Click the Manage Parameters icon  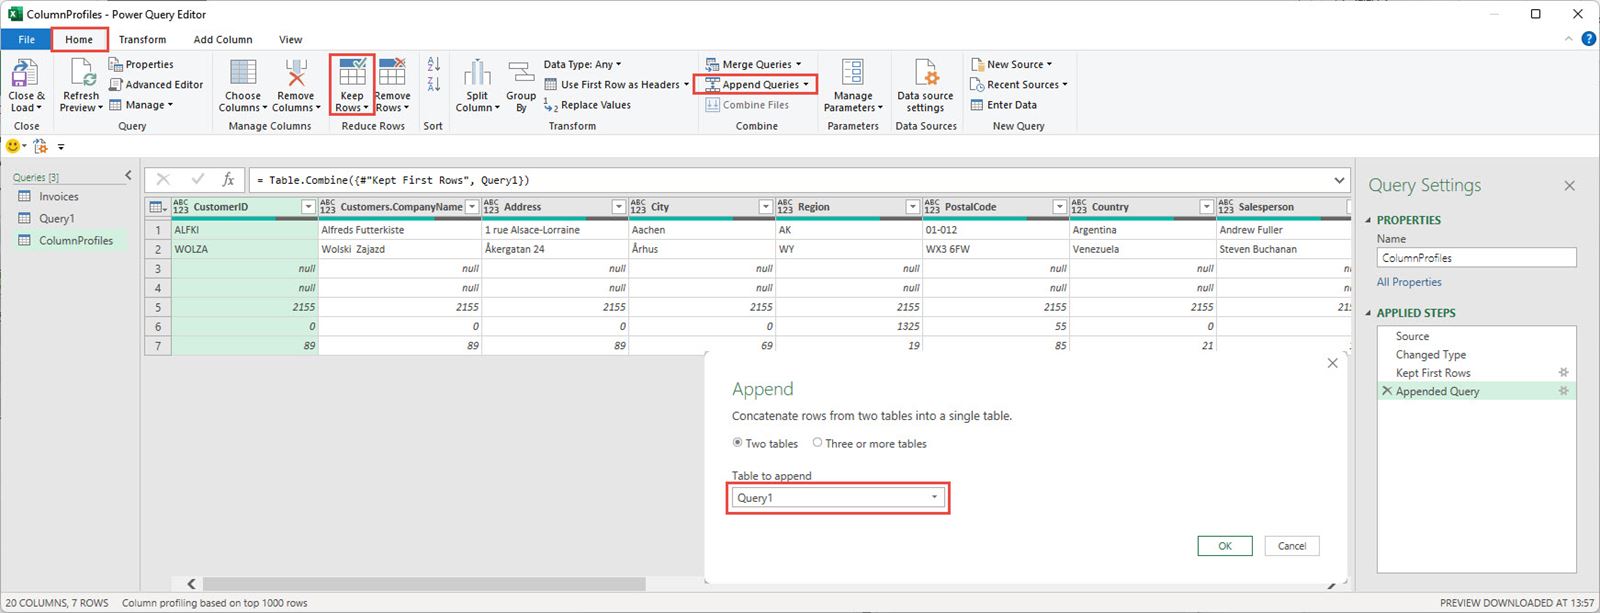(x=852, y=74)
